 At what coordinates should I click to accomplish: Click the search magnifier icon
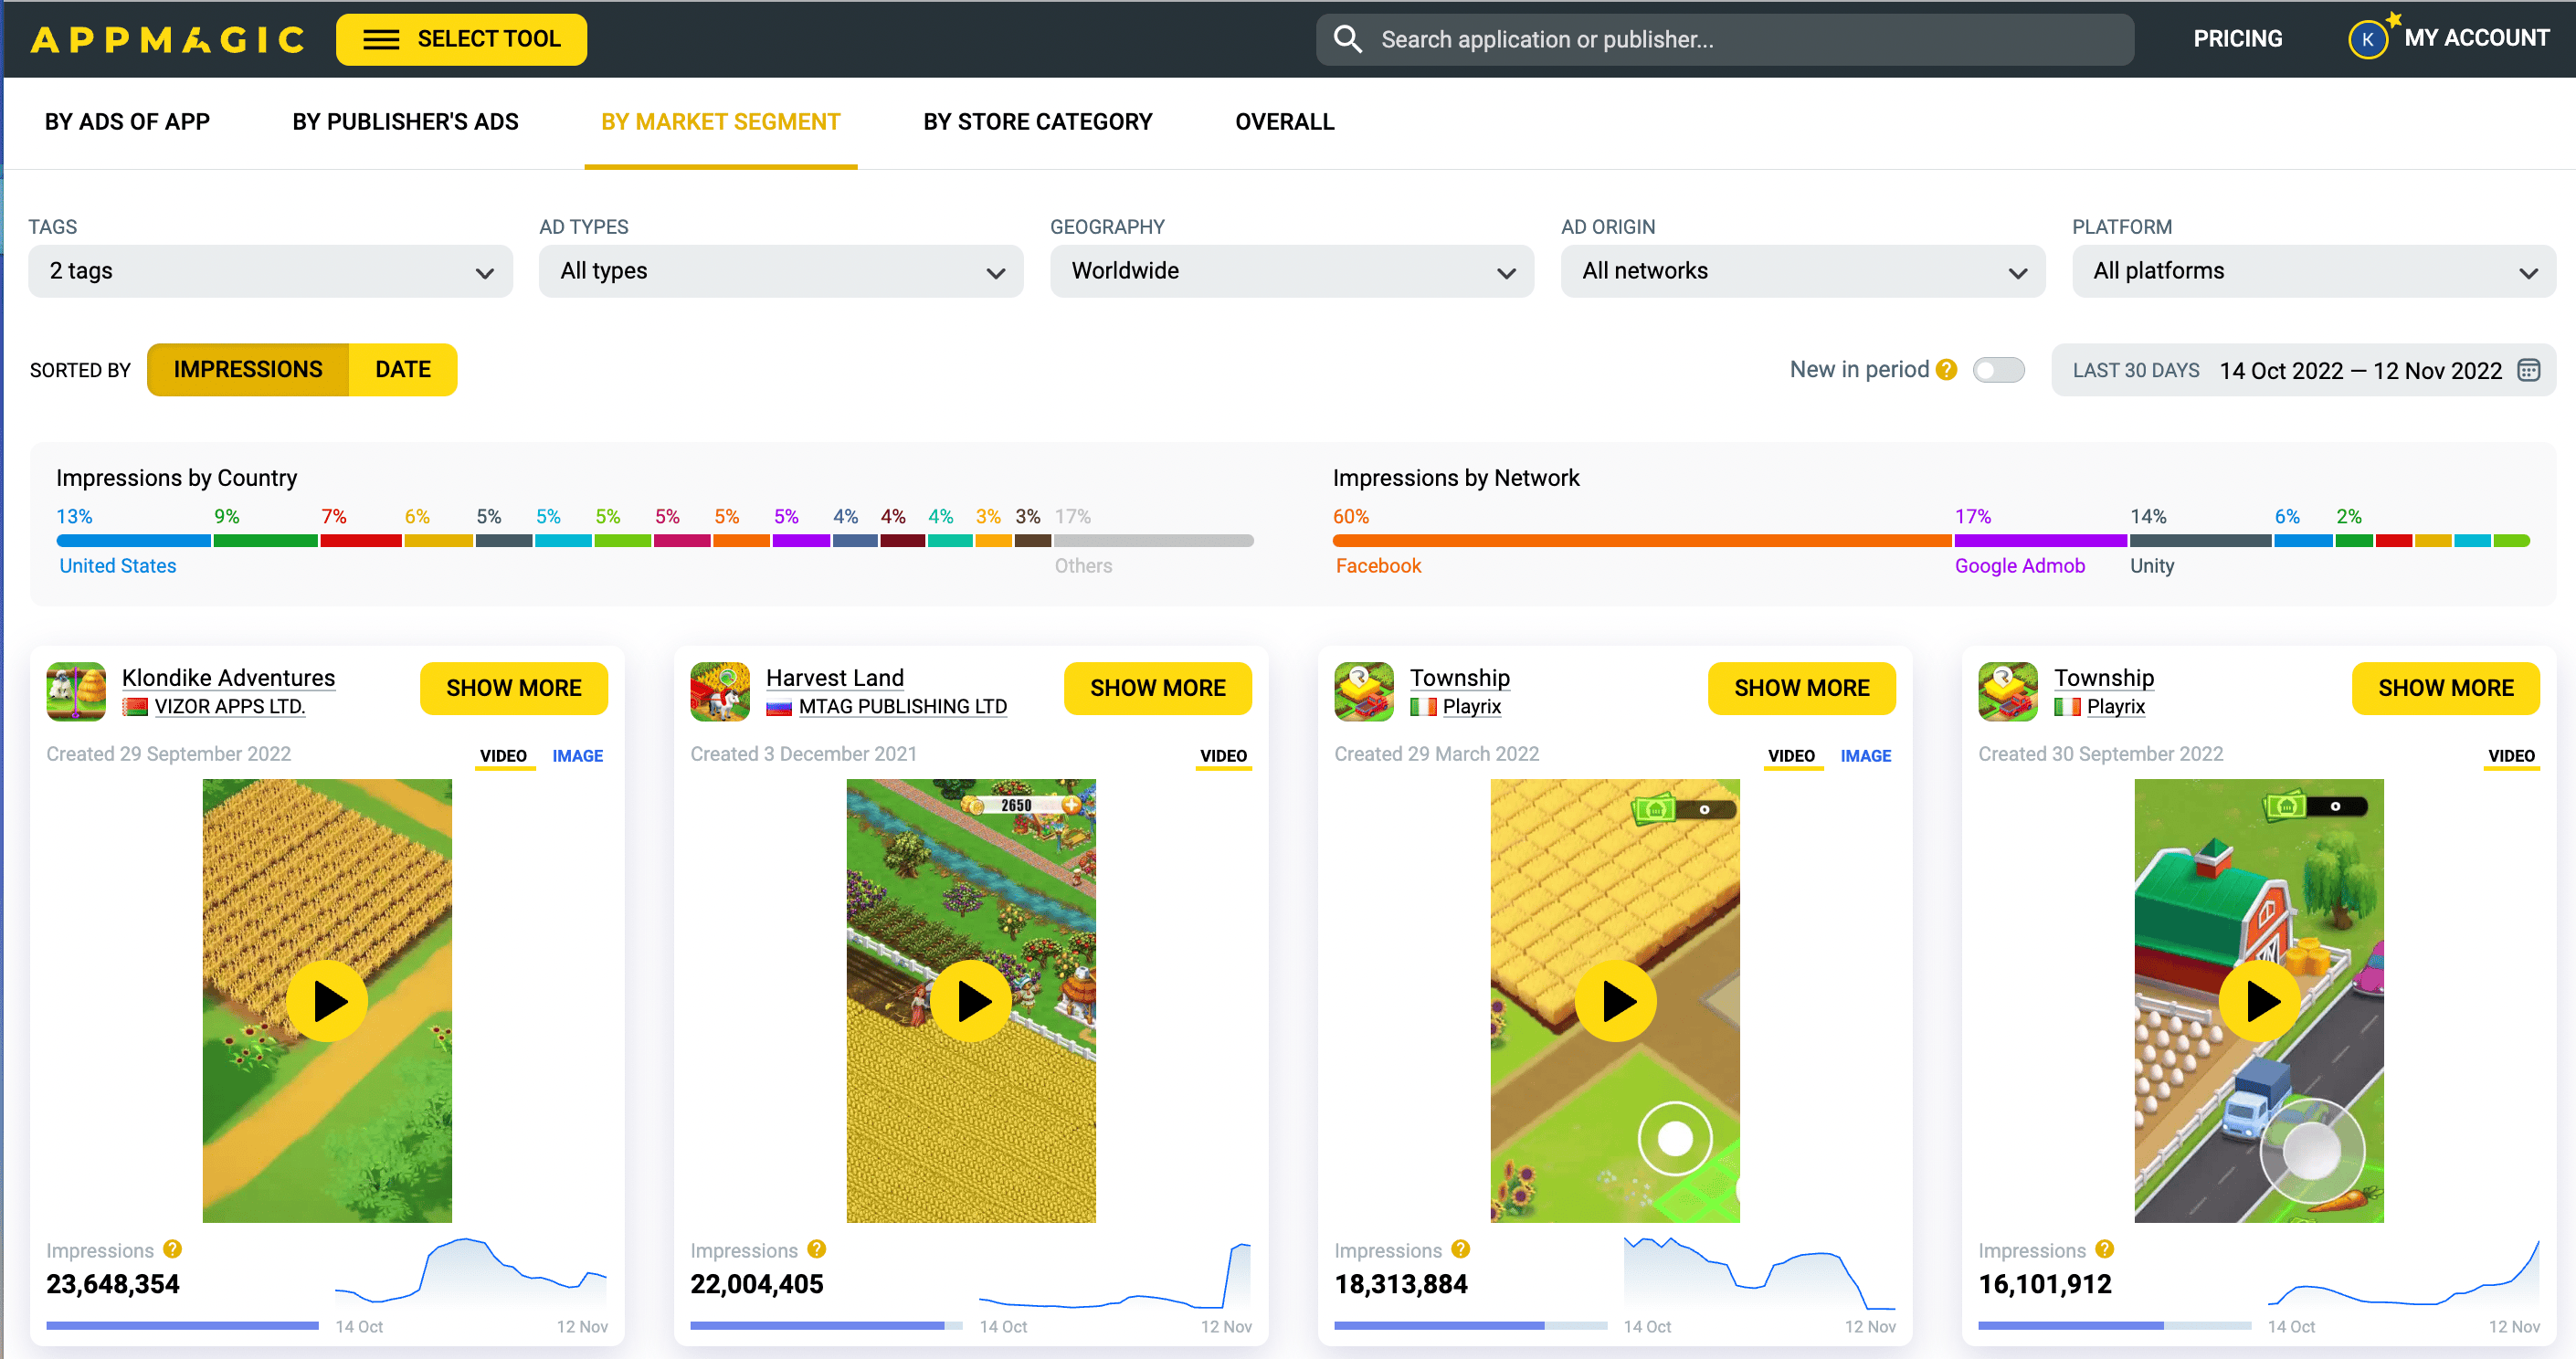tap(1347, 39)
